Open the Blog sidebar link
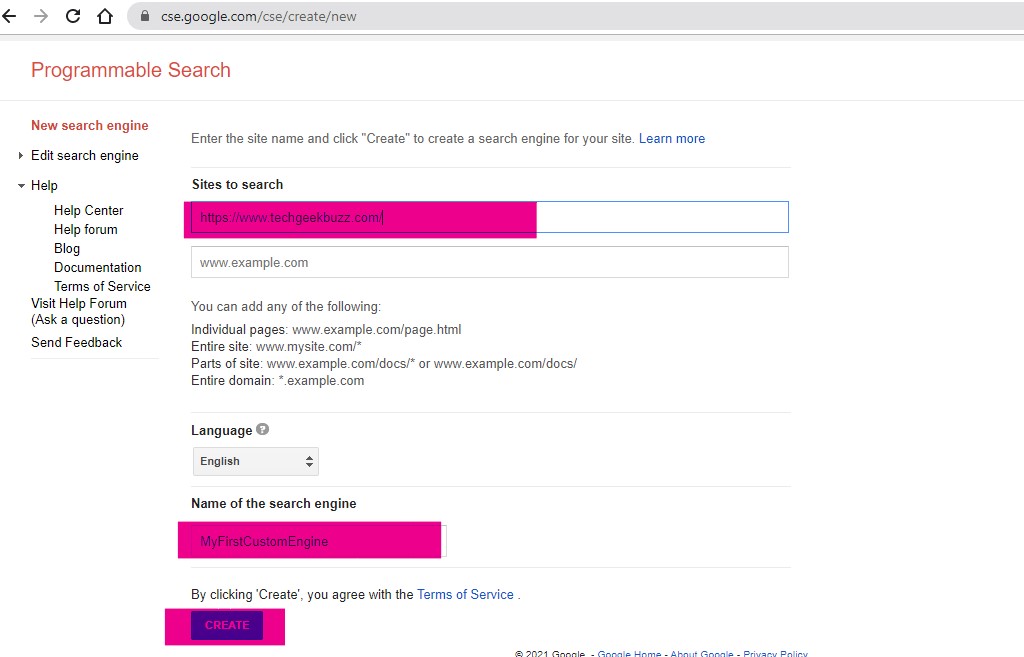Screen dimensions: 1024x657 67,249
